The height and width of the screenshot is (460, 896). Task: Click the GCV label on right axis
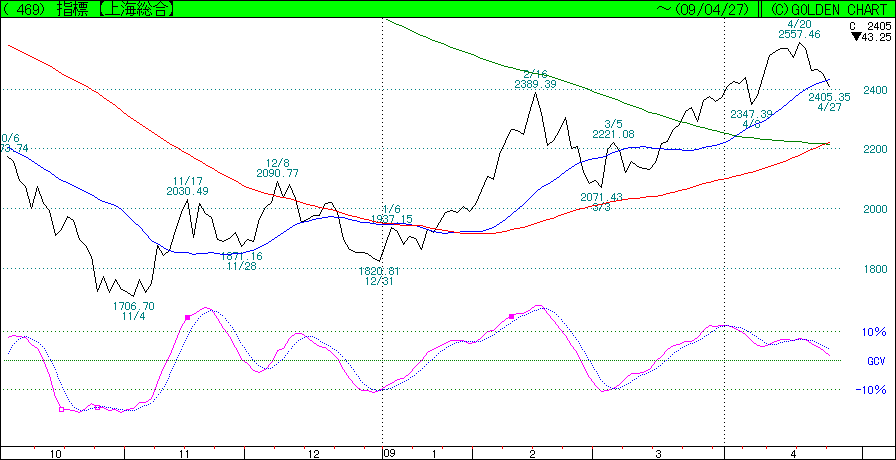click(x=875, y=361)
